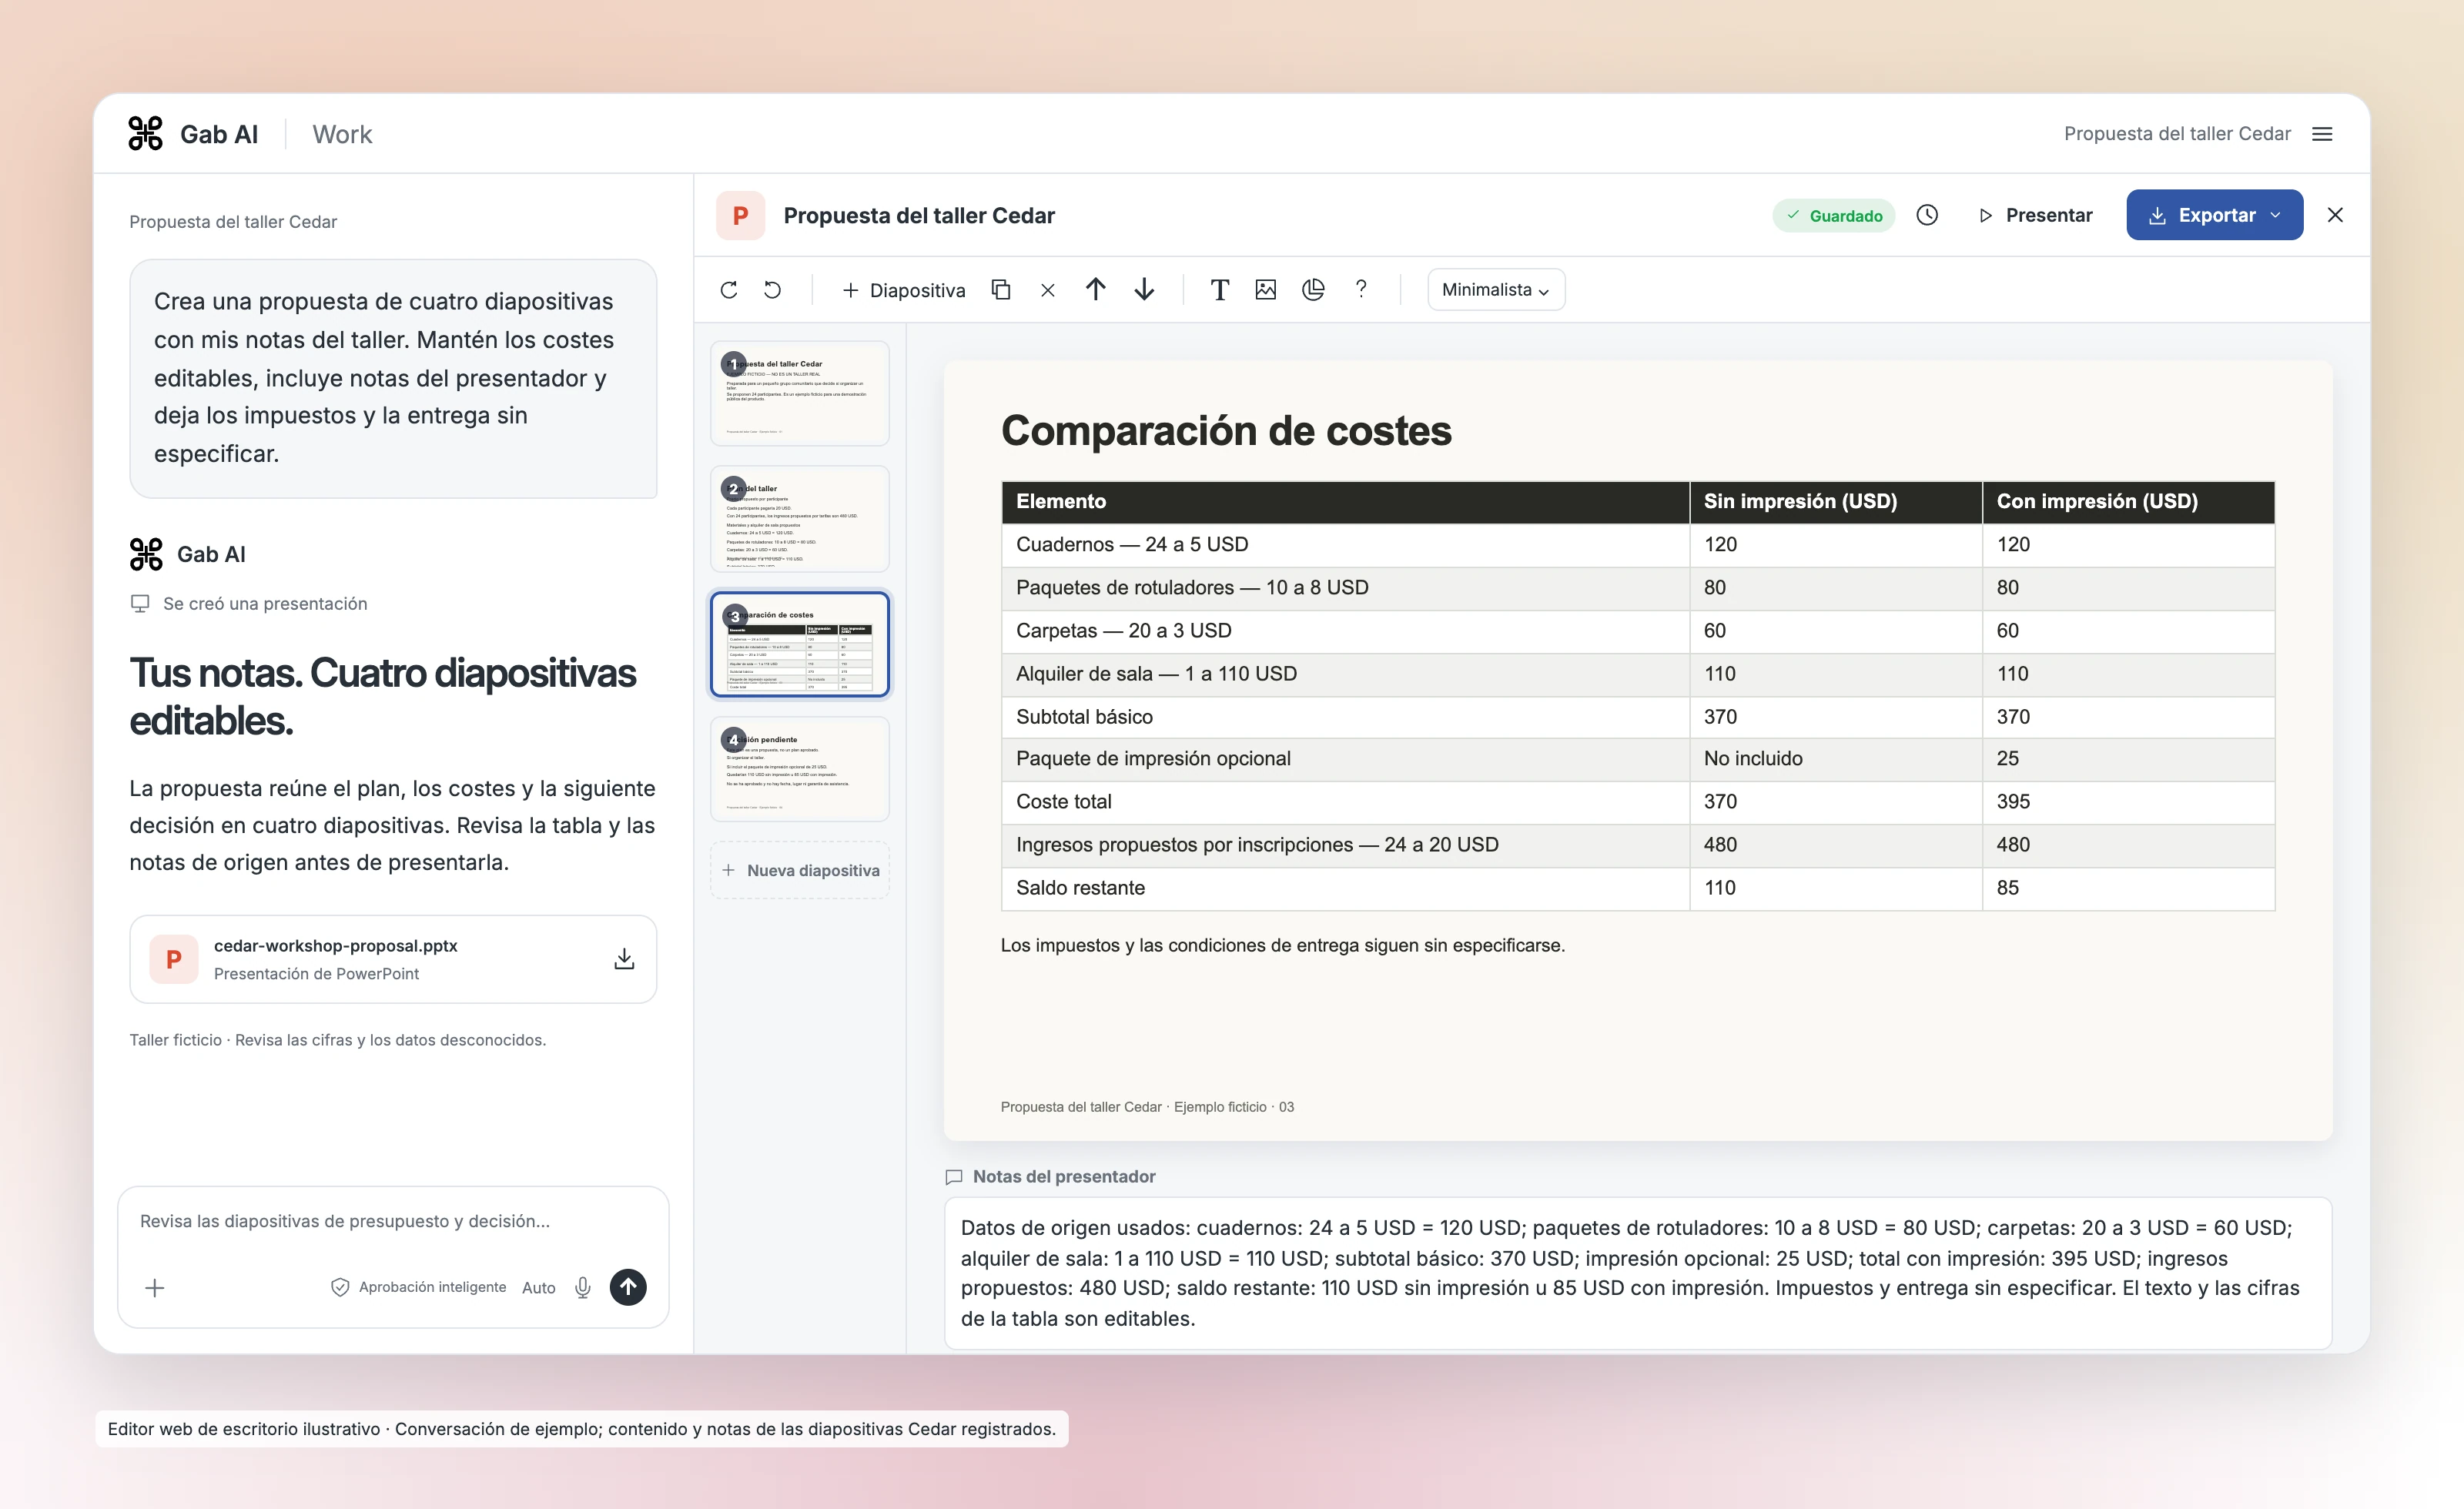The image size is (2464, 1509).
Task: Click the presenter notes text area
Action: [x=1637, y=1272]
